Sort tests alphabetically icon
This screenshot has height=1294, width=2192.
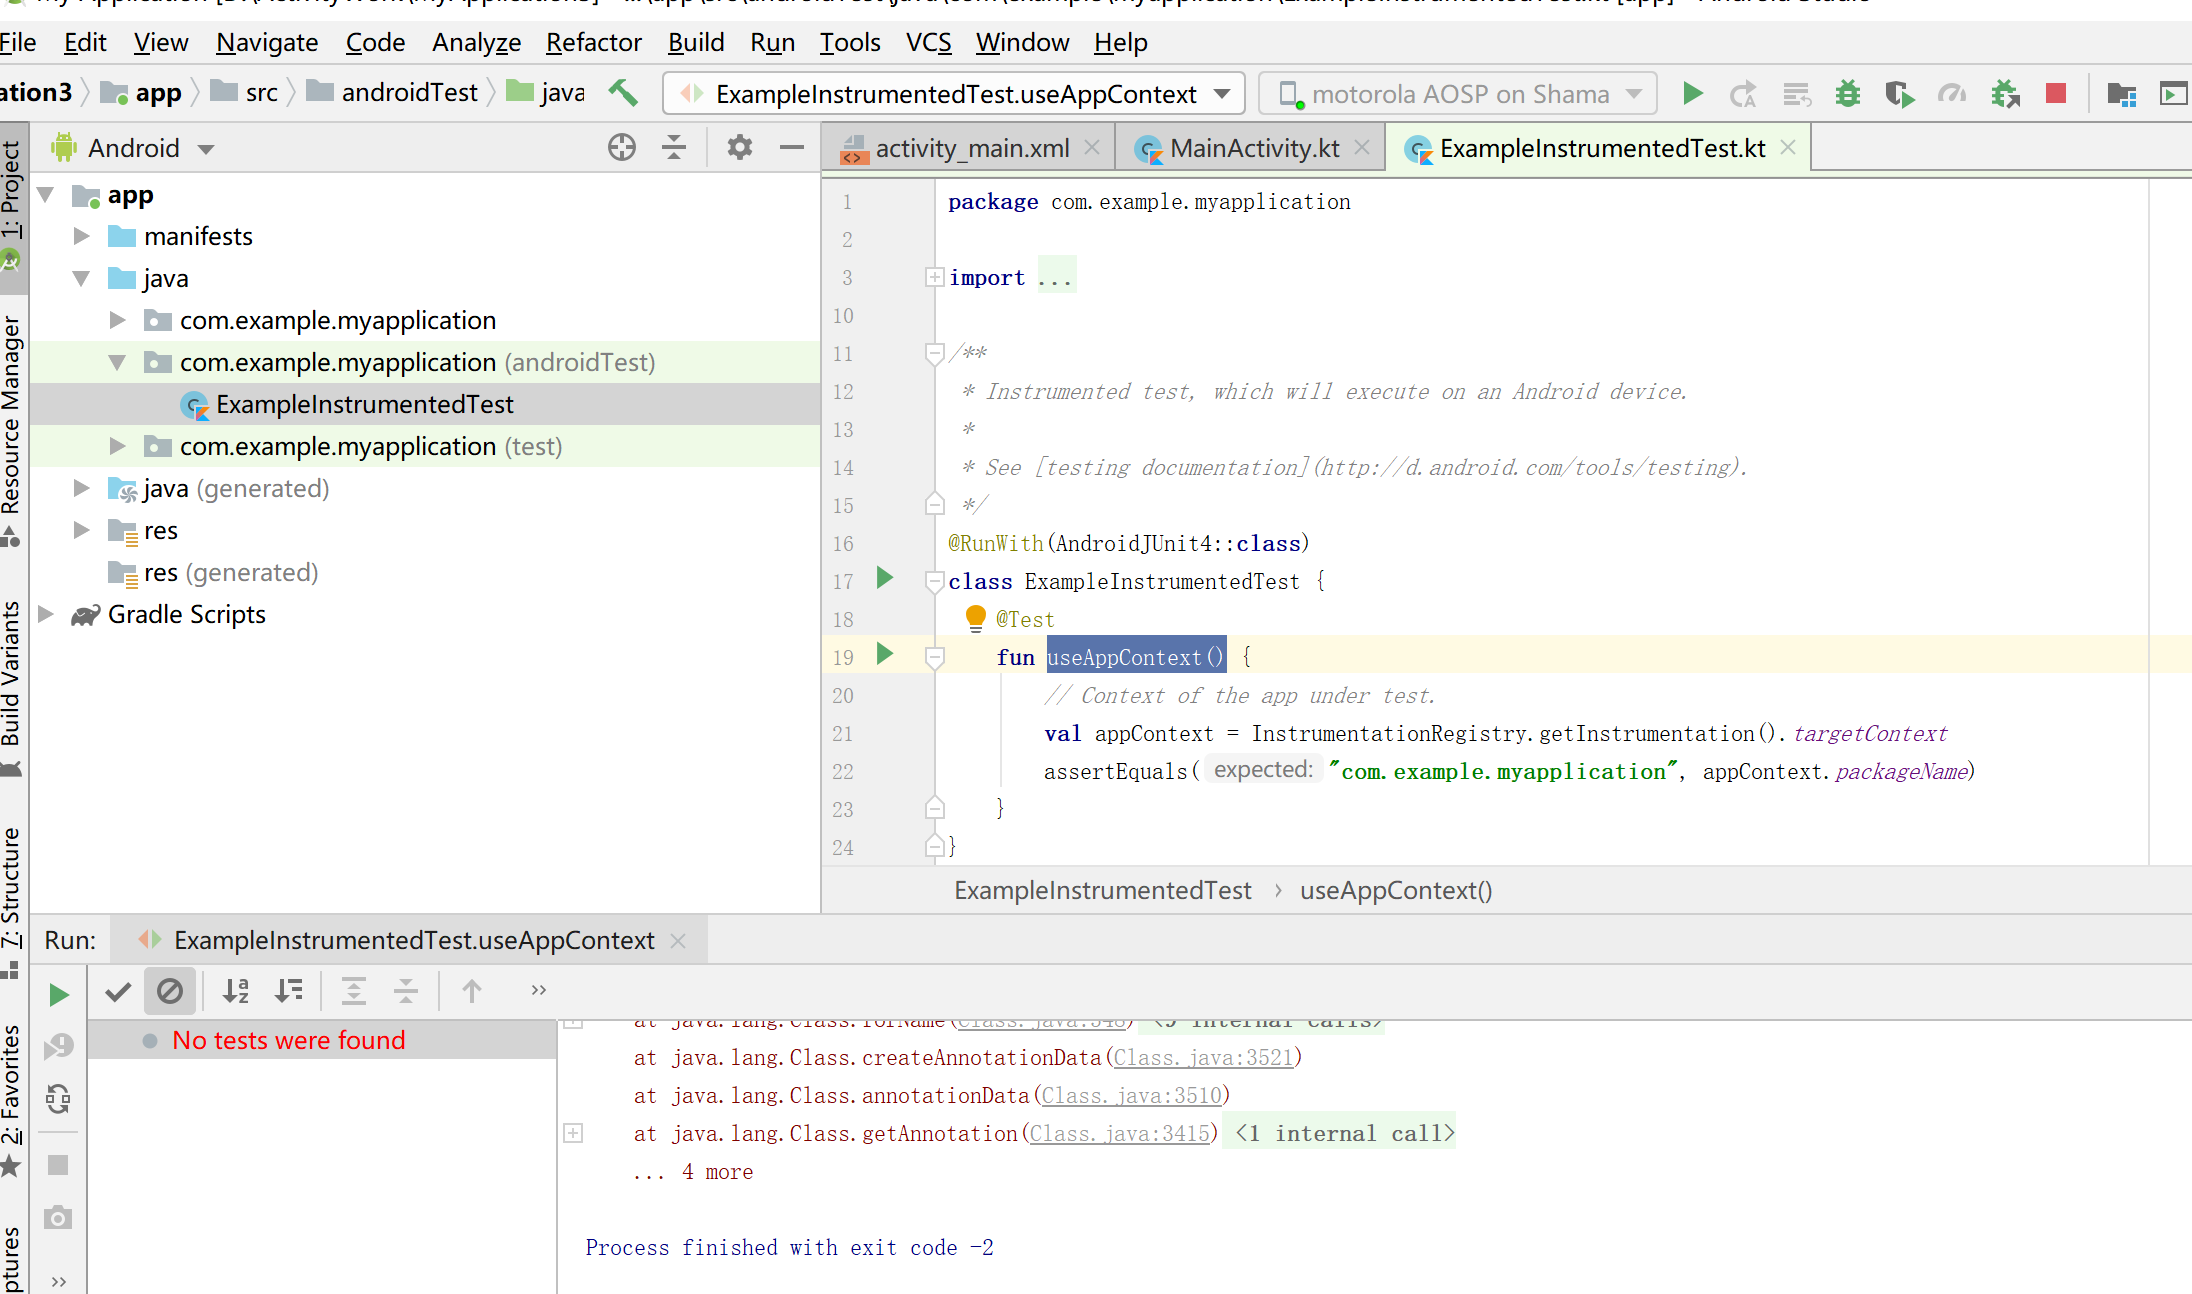click(x=236, y=991)
